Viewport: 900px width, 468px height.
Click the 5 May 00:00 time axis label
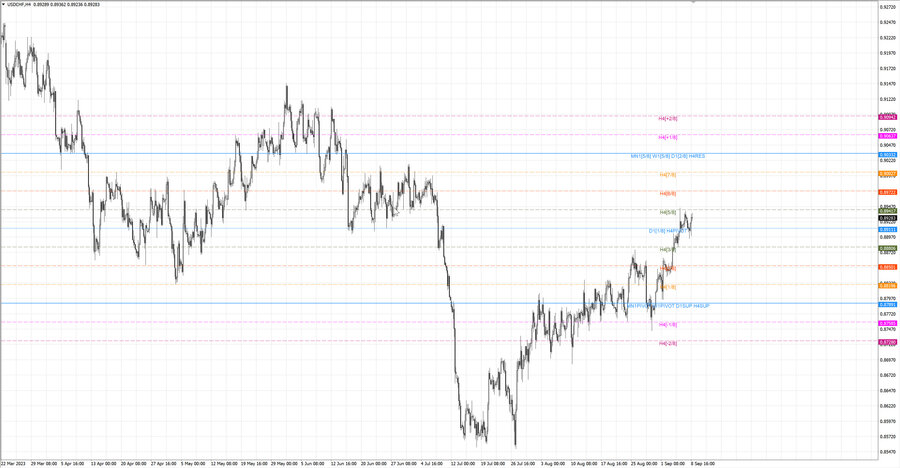point(193,463)
